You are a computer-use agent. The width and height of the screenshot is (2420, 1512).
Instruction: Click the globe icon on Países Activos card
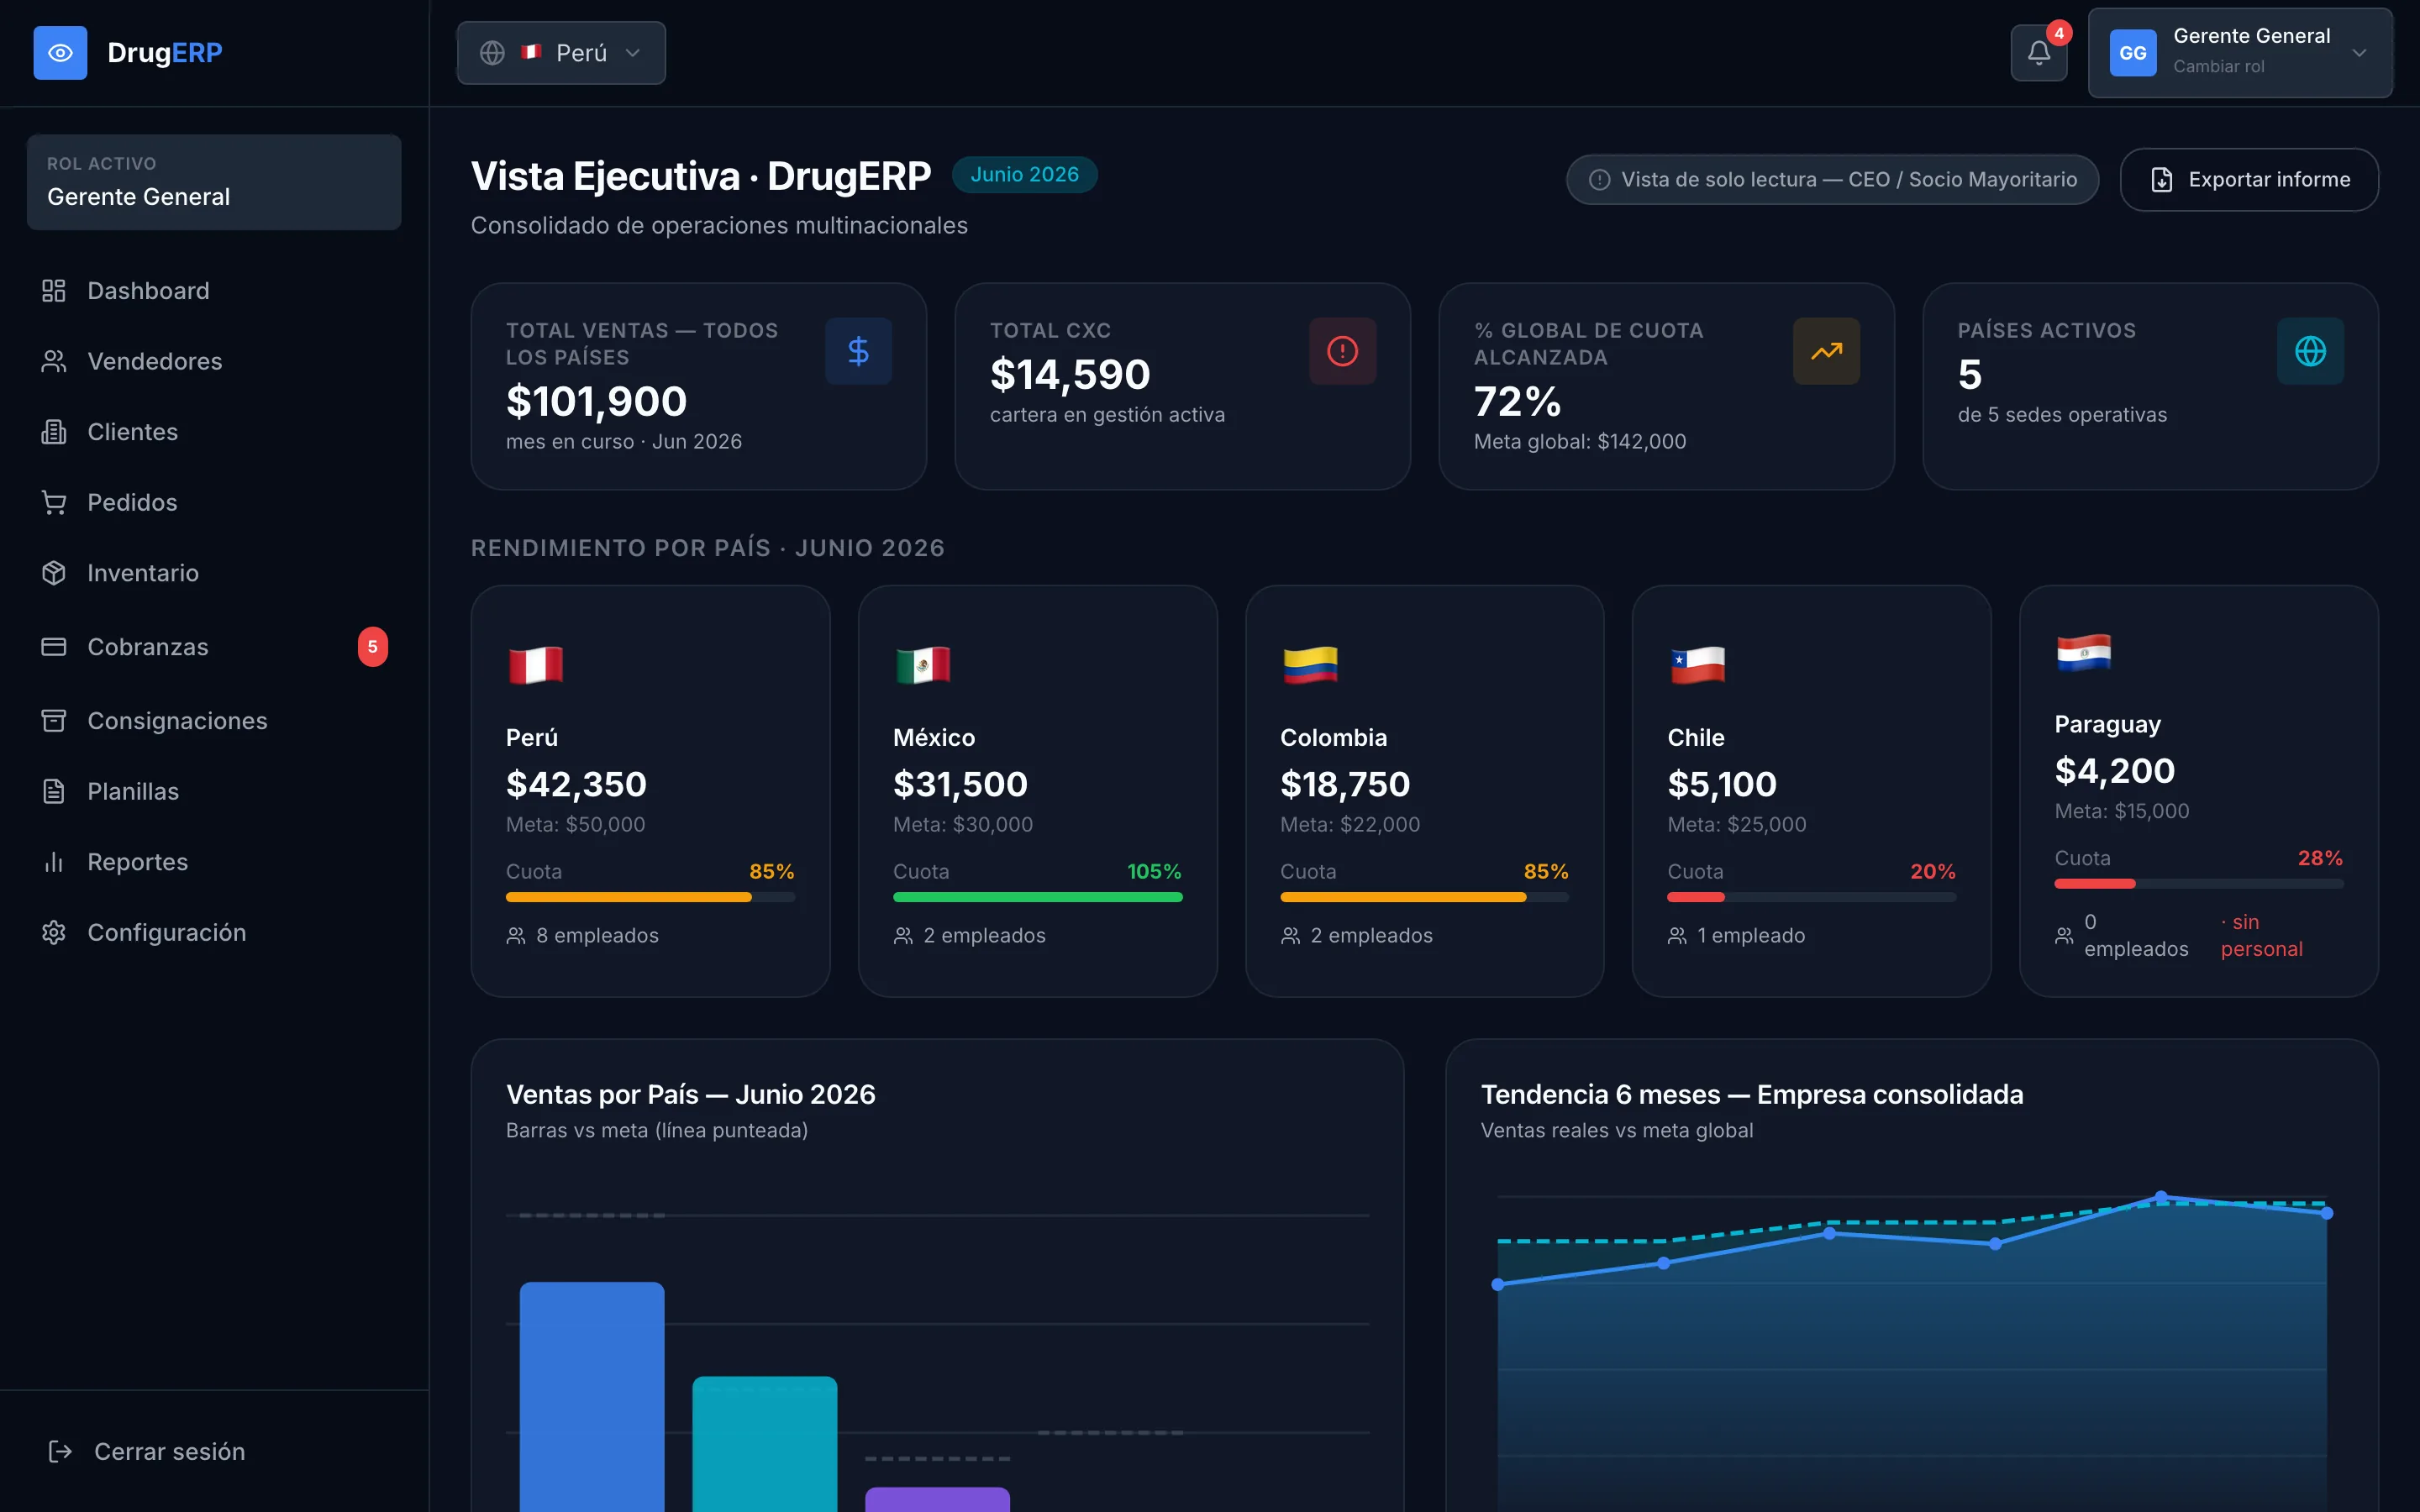tap(2310, 351)
